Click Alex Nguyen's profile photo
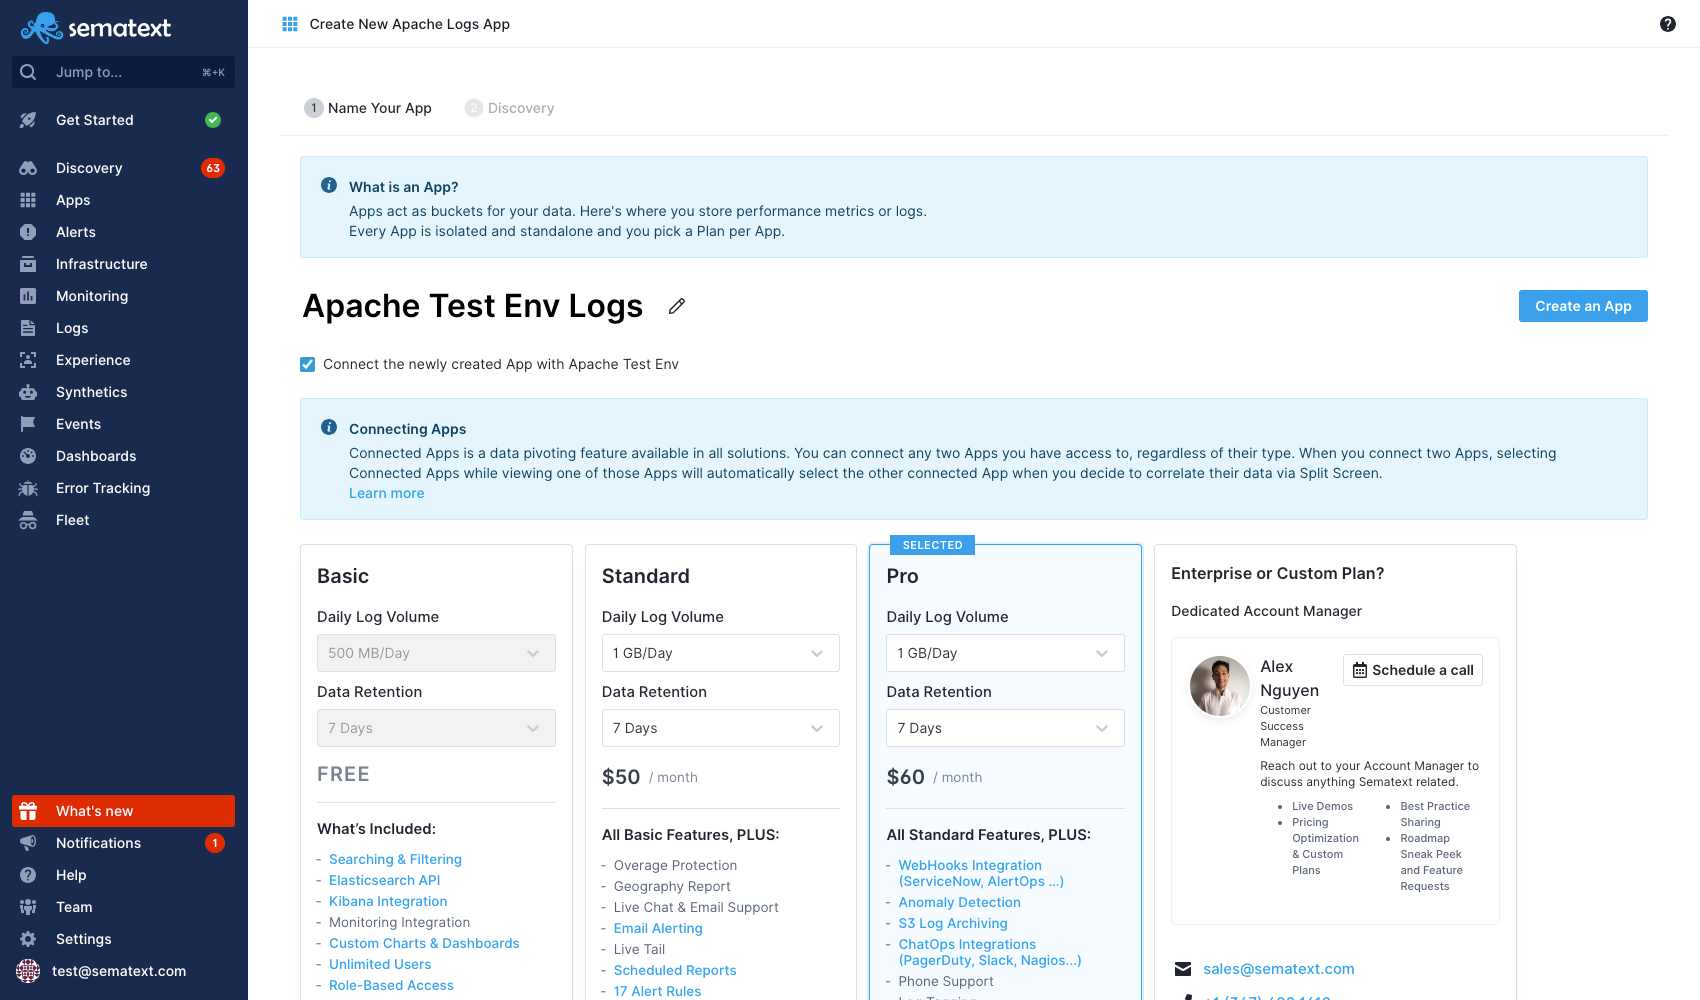The image size is (1700, 1000). (x=1220, y=686)
